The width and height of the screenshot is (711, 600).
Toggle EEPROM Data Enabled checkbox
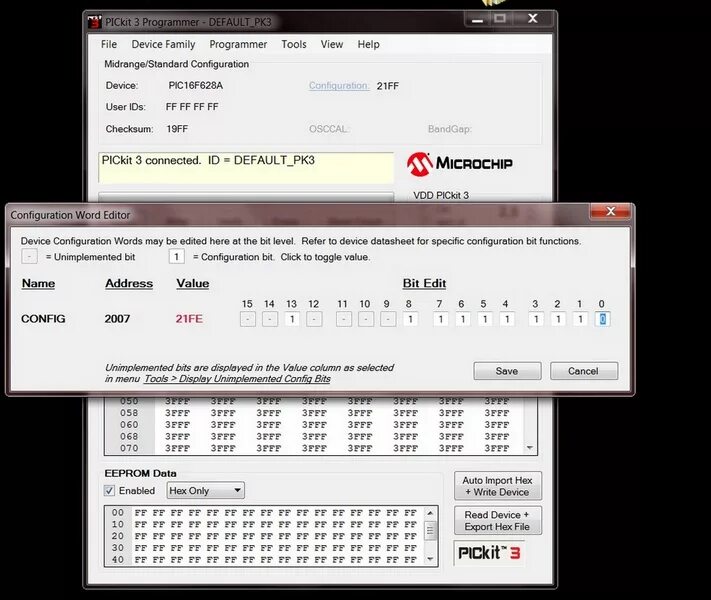tap(109, 491)
